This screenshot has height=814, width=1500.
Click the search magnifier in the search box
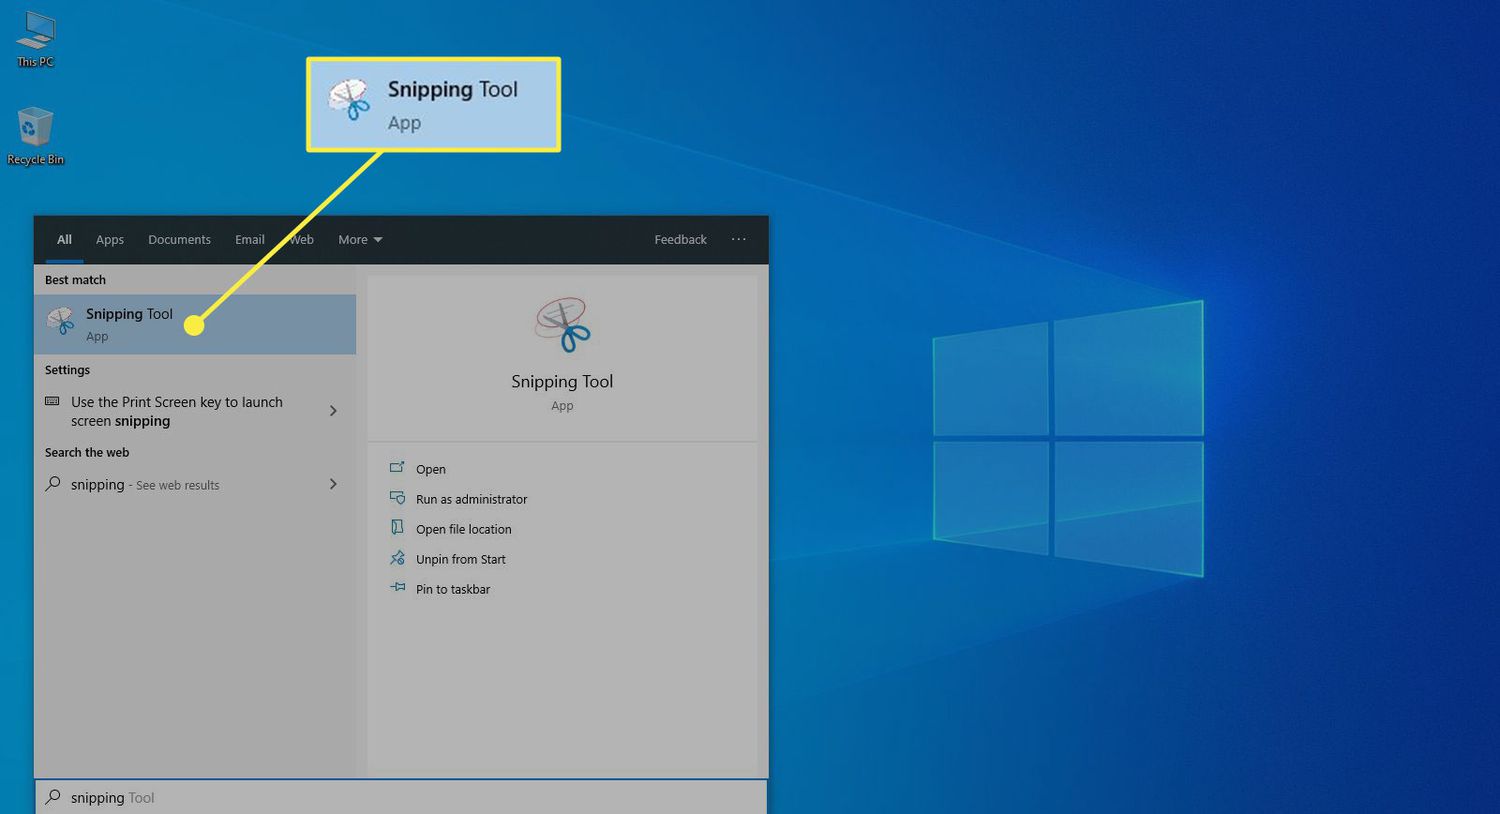pyautogui.click(x=53, y=797)
